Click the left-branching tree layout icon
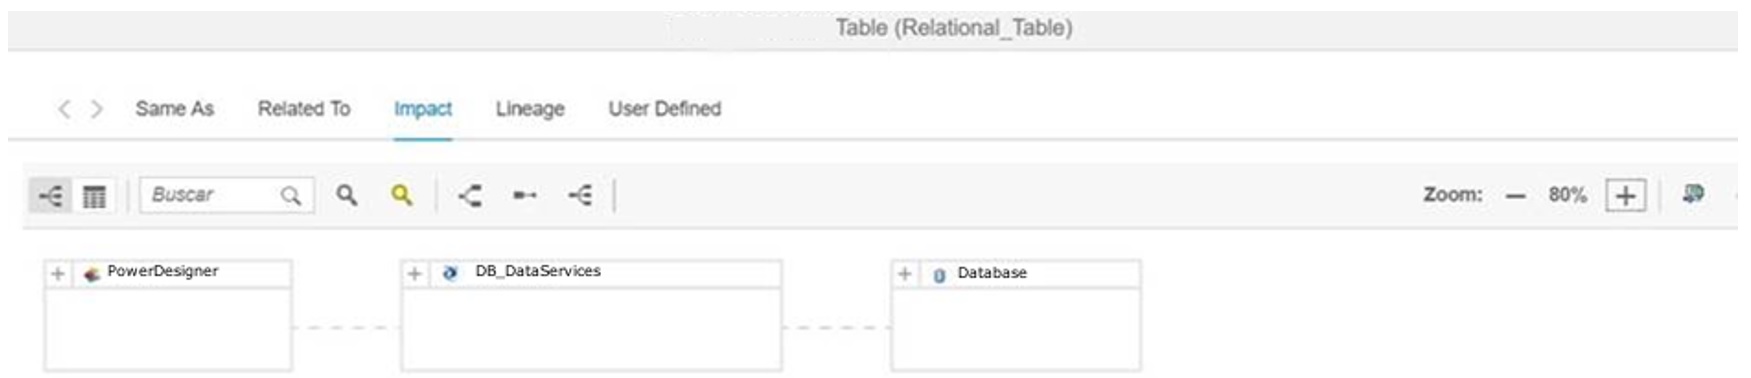The width and height of the screenshot is (1751, 378). [x=470, y=195]
